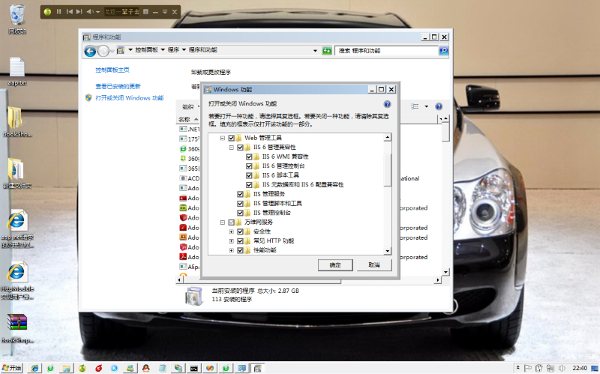Click the program list horizontal scroll-right arrow
This screenshot has width=600, height=374.
(438, 280)
